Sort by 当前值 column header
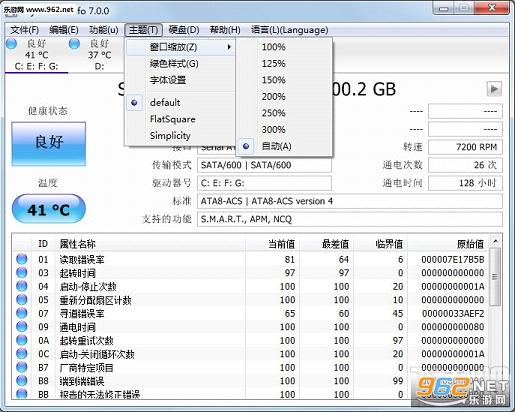The height and width of the screenshot is (412, 515). point(273,244)
